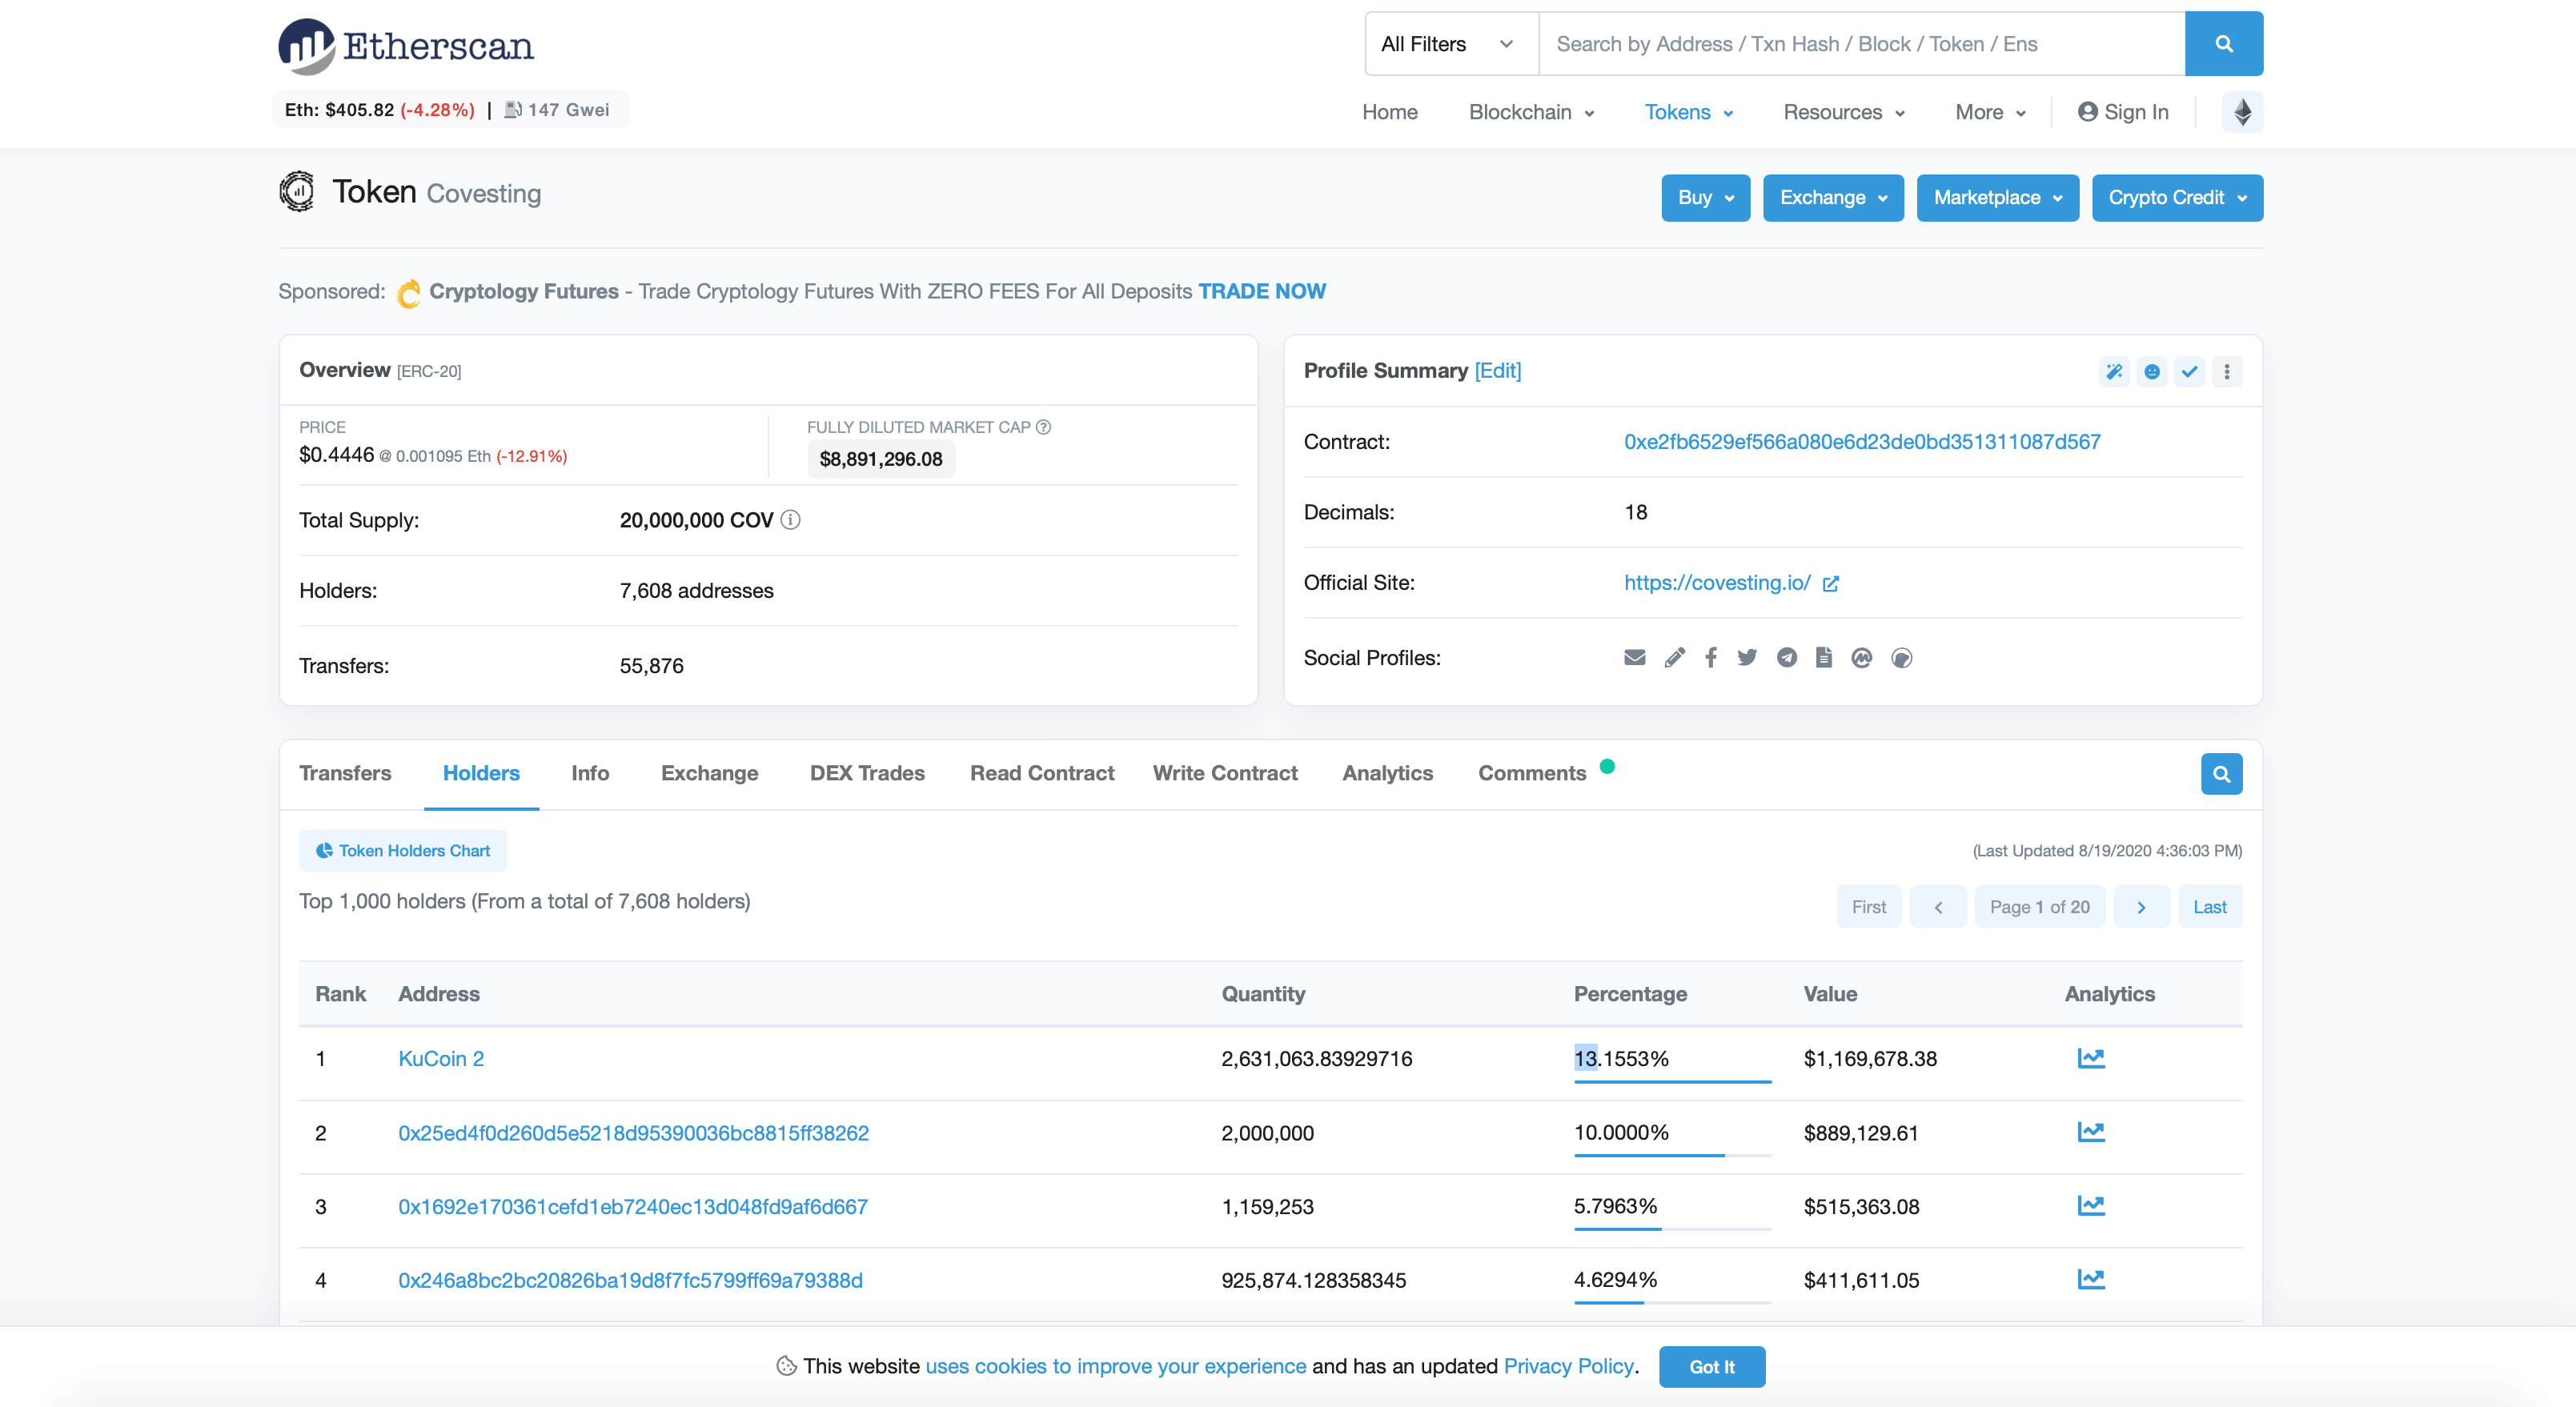Click the Ethereum diamond network icon

(x=2243, y=112)
